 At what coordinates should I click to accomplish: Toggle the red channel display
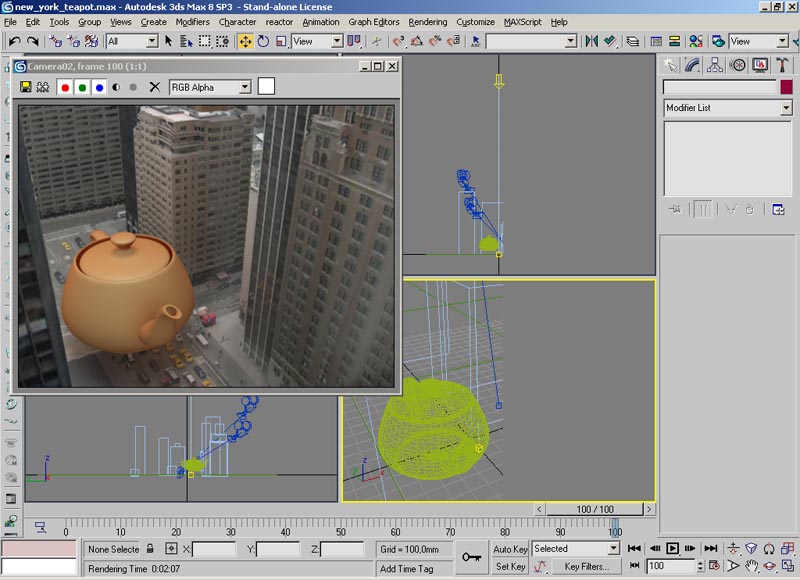pos(66,87)
